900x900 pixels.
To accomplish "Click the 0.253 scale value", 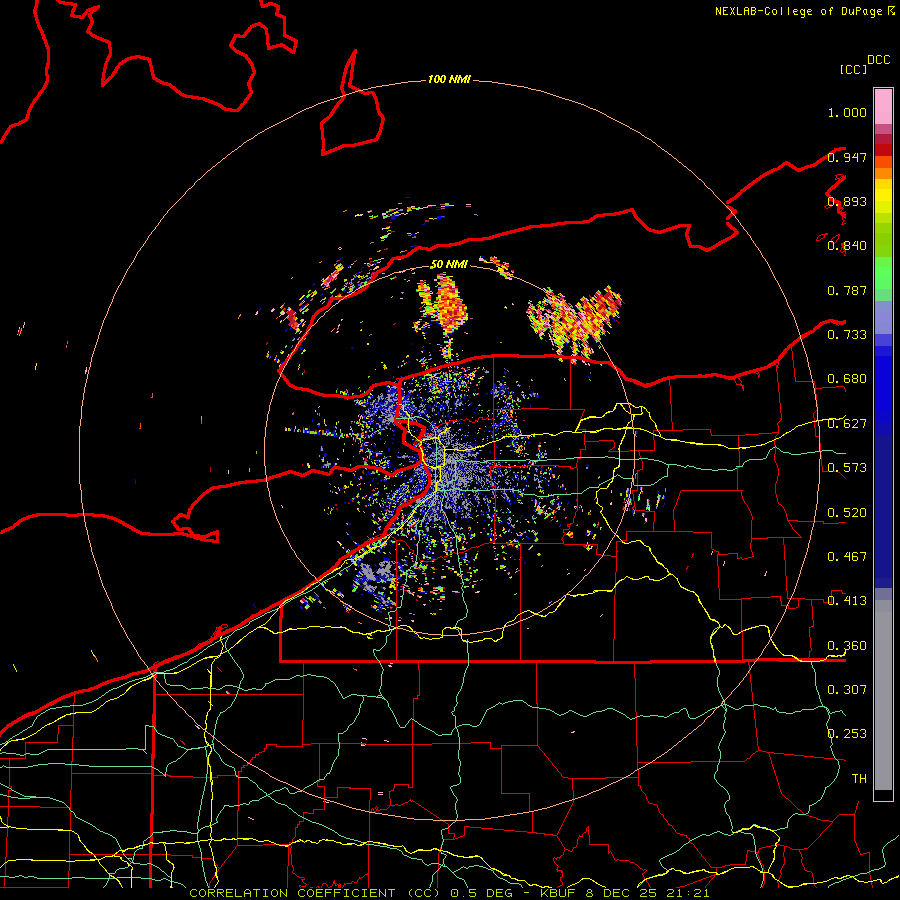I will 847,734.
